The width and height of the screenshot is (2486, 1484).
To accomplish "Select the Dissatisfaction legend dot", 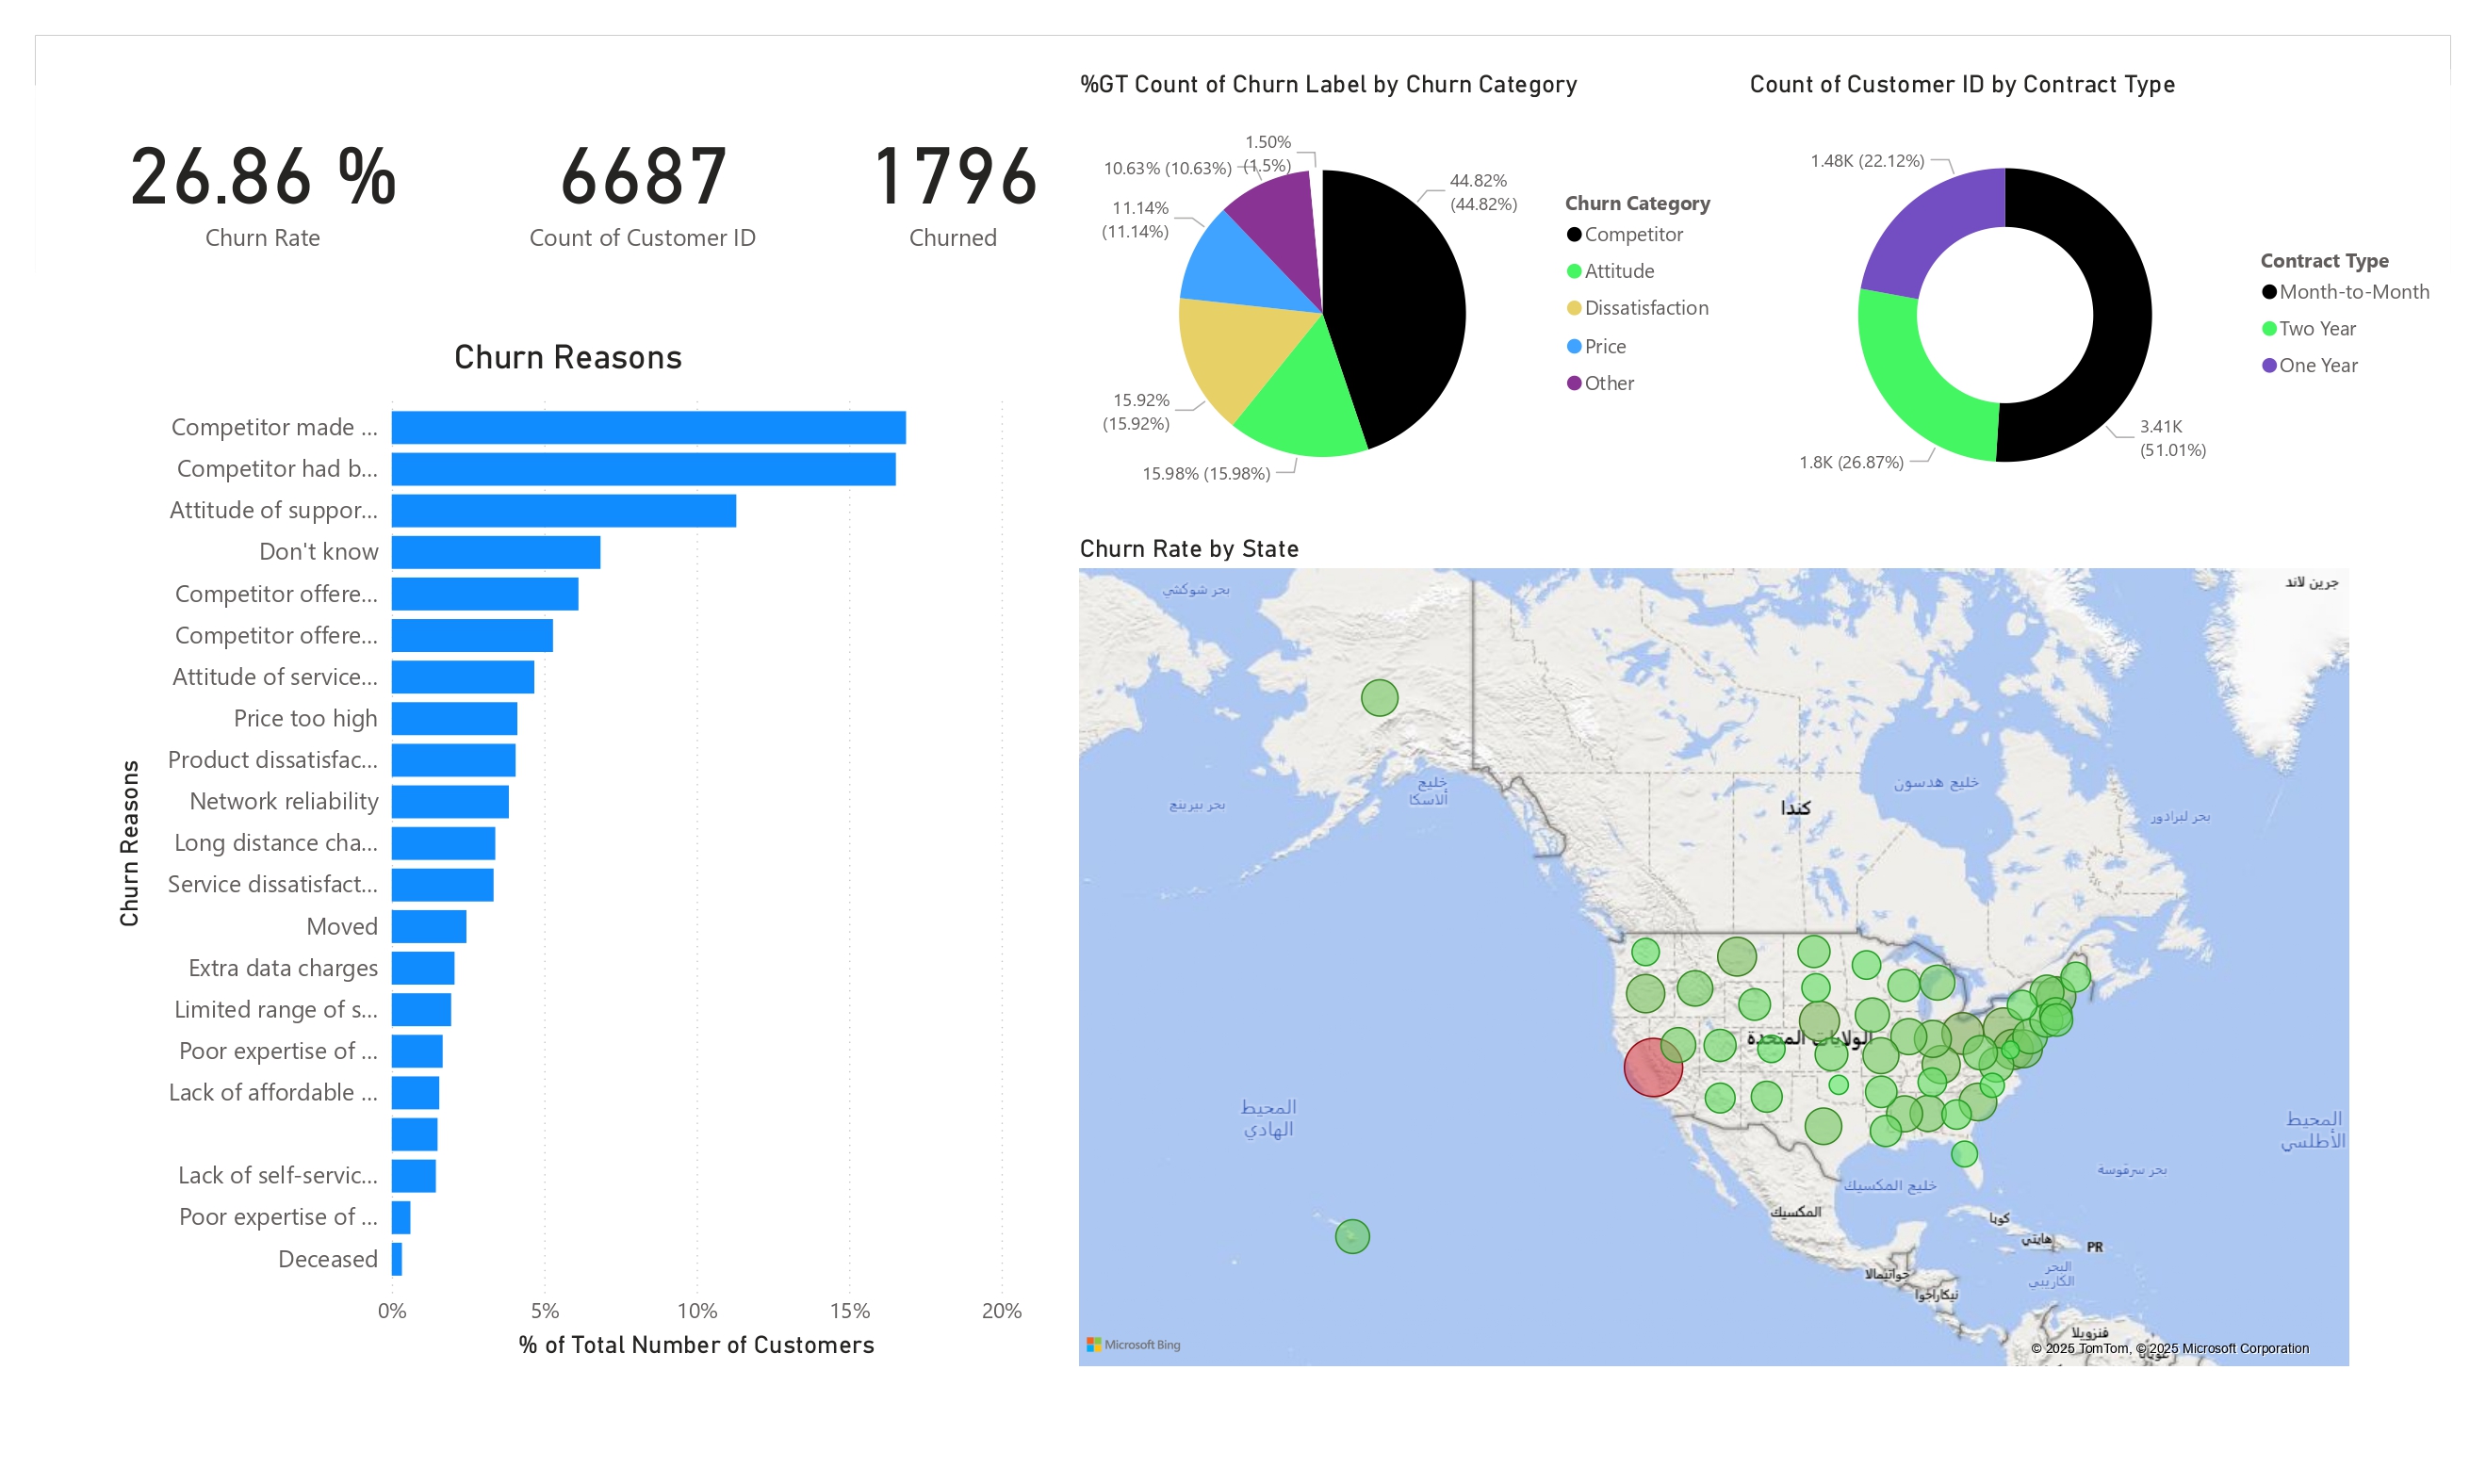I will point(1574,308).
